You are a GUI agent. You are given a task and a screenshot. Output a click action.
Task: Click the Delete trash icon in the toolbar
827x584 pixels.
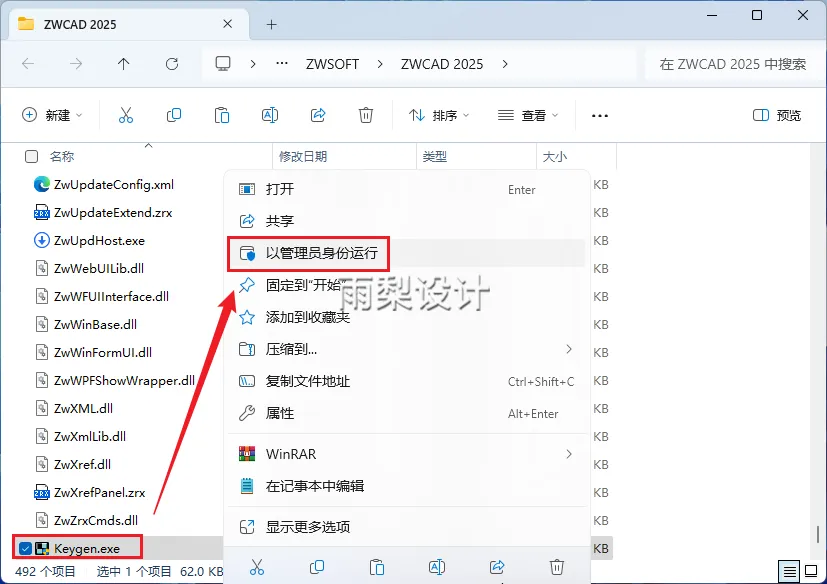(x=366, y=115)
